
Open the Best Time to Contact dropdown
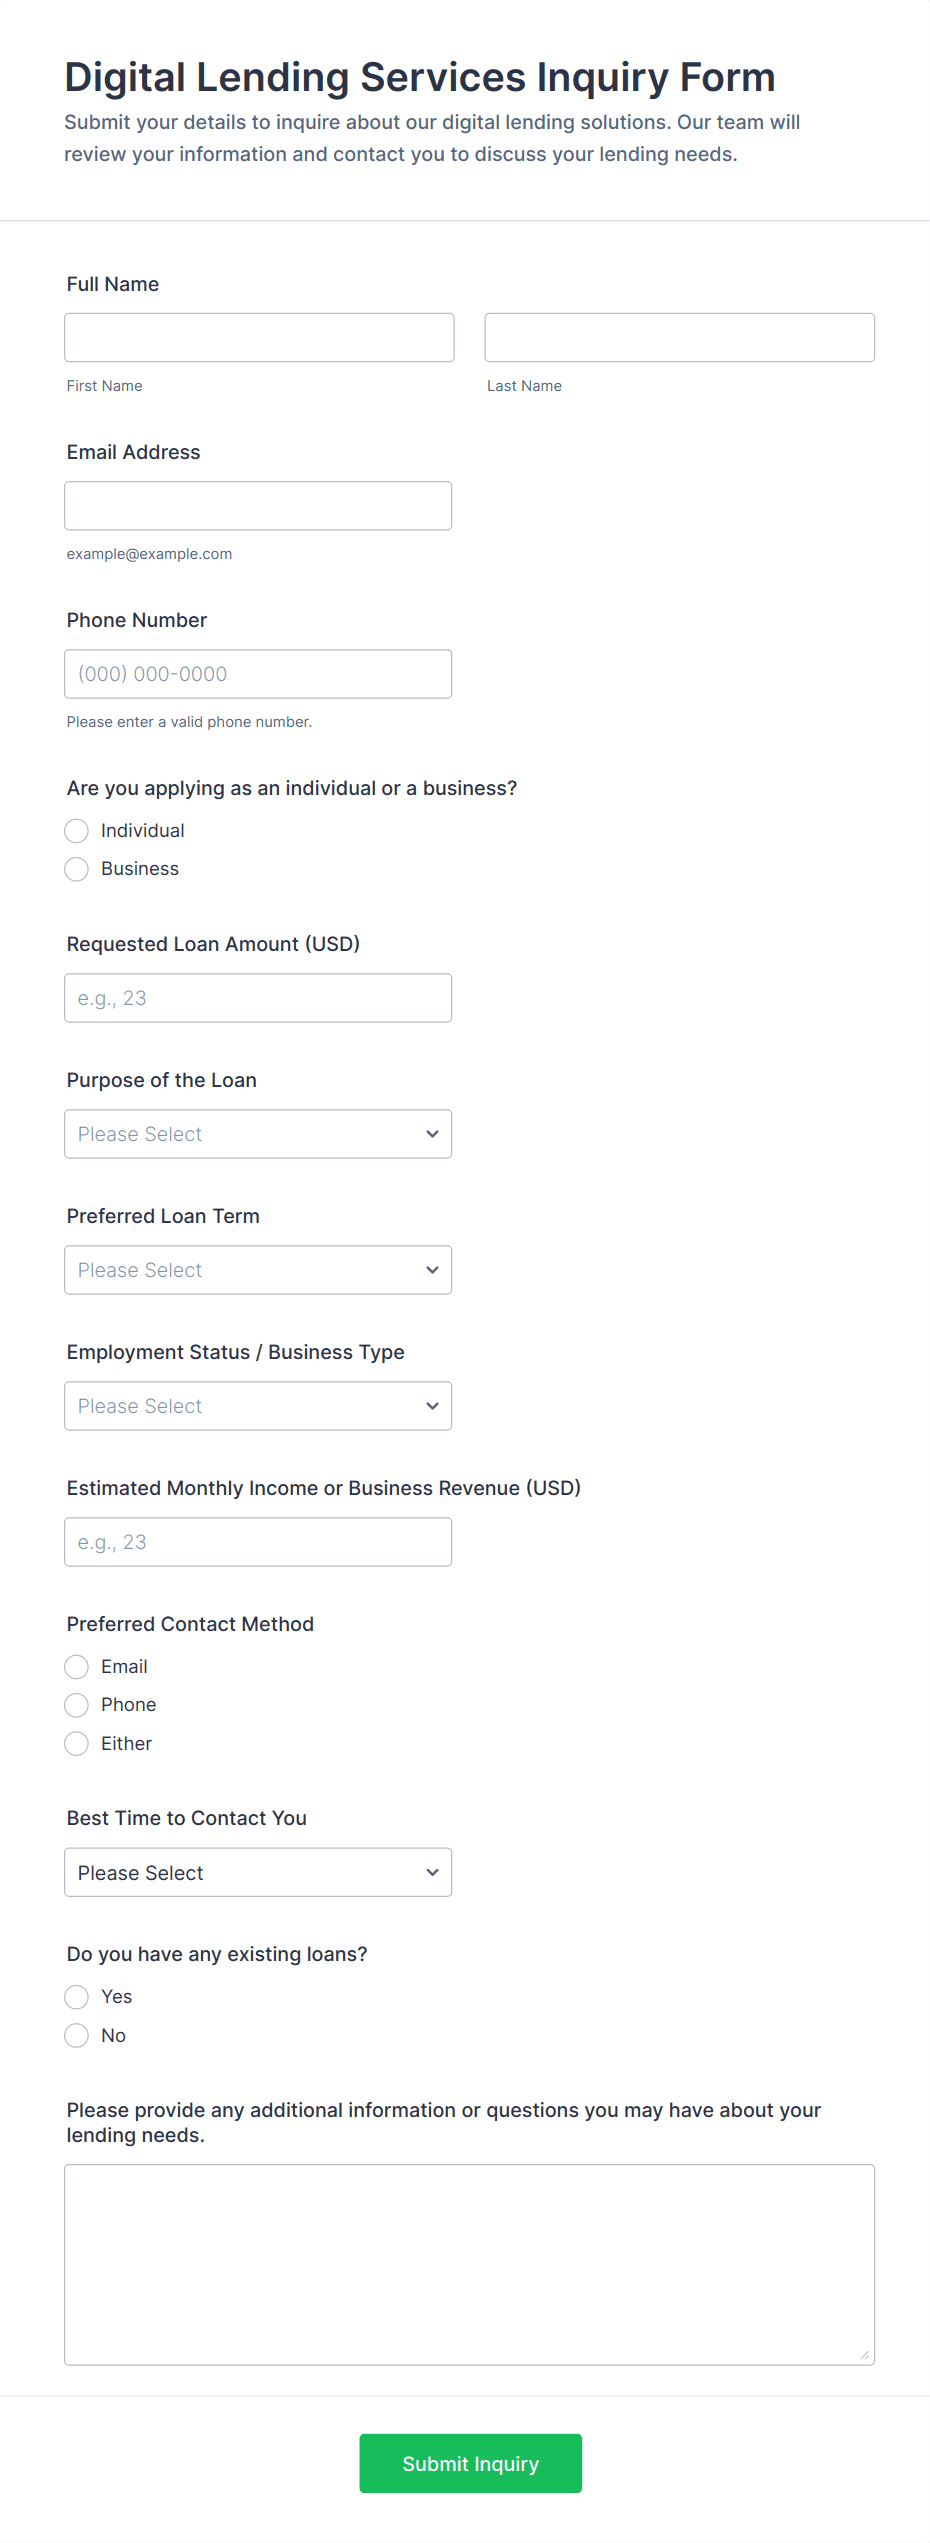pyautogui.click(x=258, y=1872)
